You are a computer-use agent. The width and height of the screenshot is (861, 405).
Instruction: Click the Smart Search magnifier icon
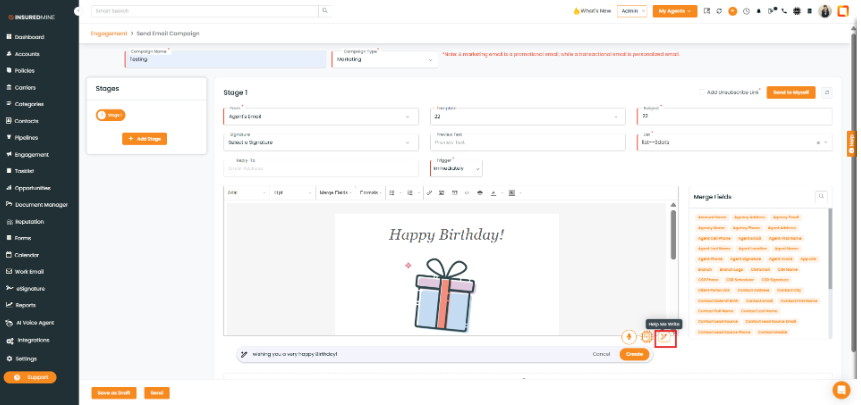click(x=326, y=11)
